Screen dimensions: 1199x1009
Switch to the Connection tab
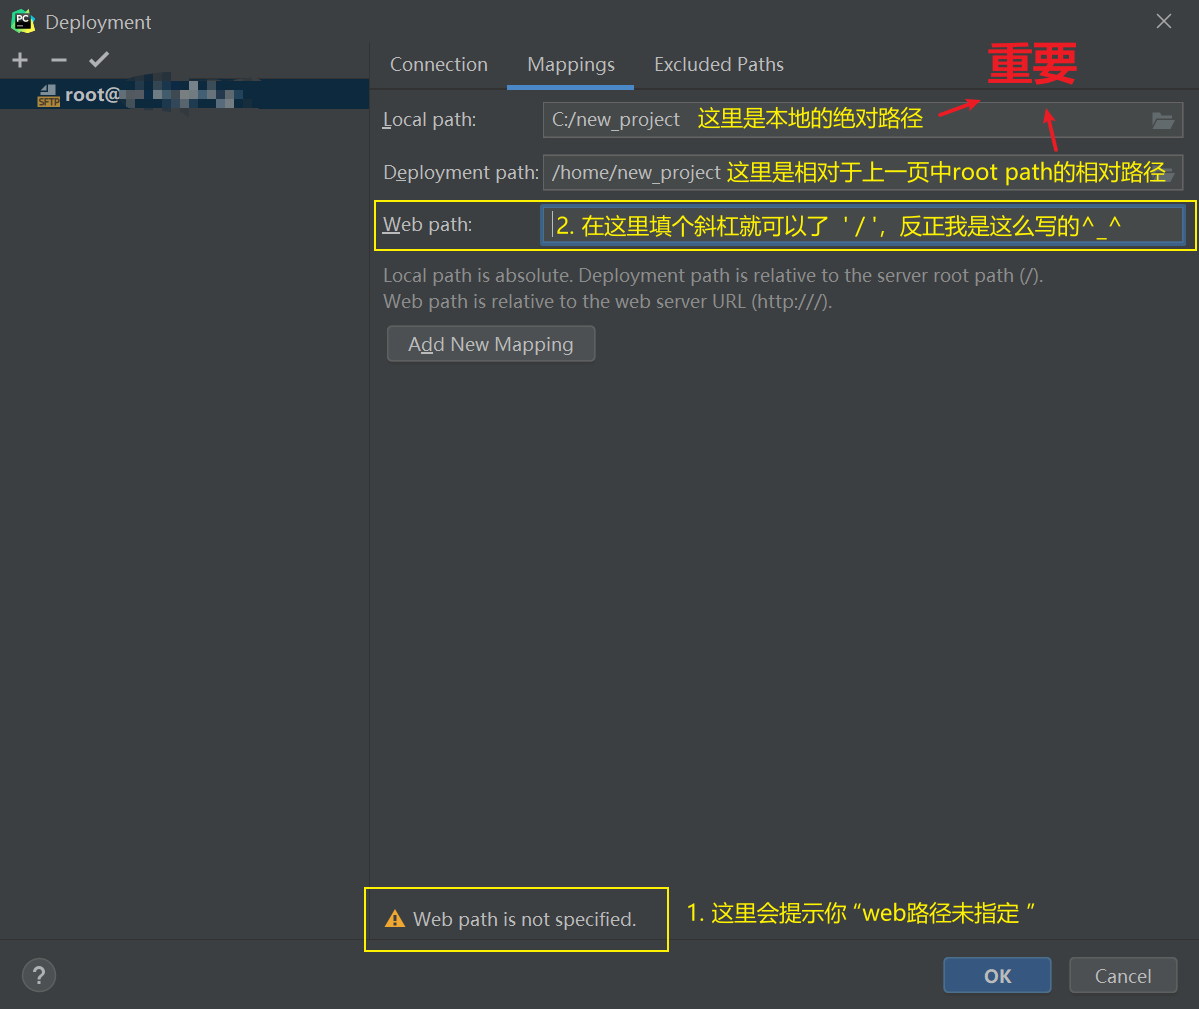[439, 65]
